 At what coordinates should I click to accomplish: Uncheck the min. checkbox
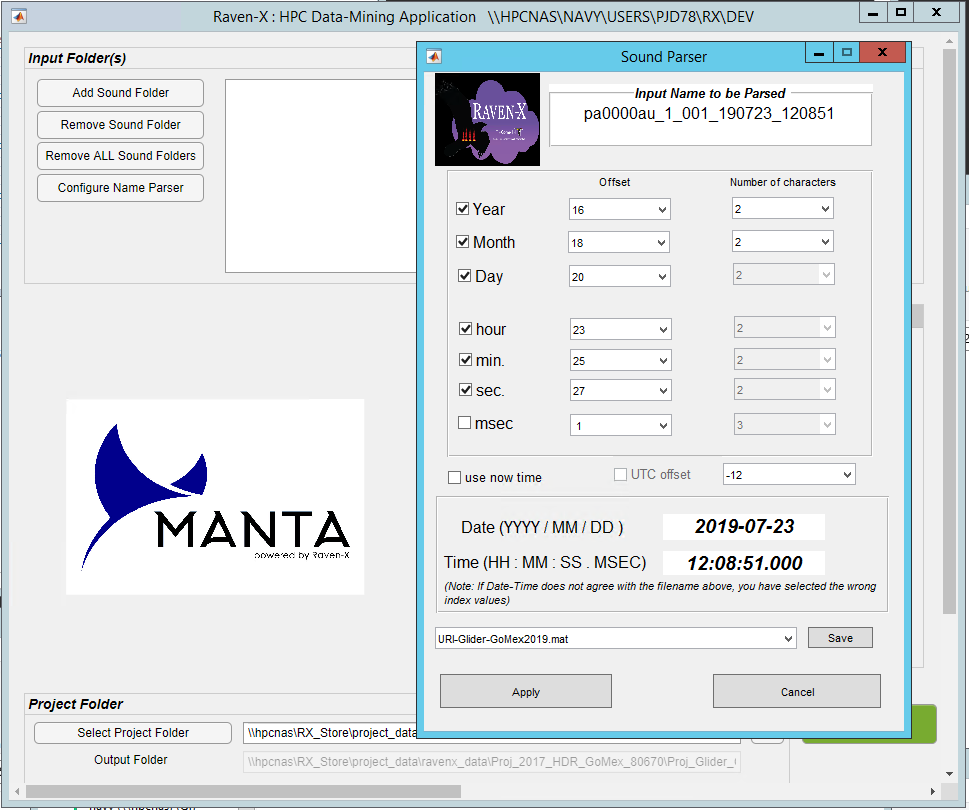point(465,359)
